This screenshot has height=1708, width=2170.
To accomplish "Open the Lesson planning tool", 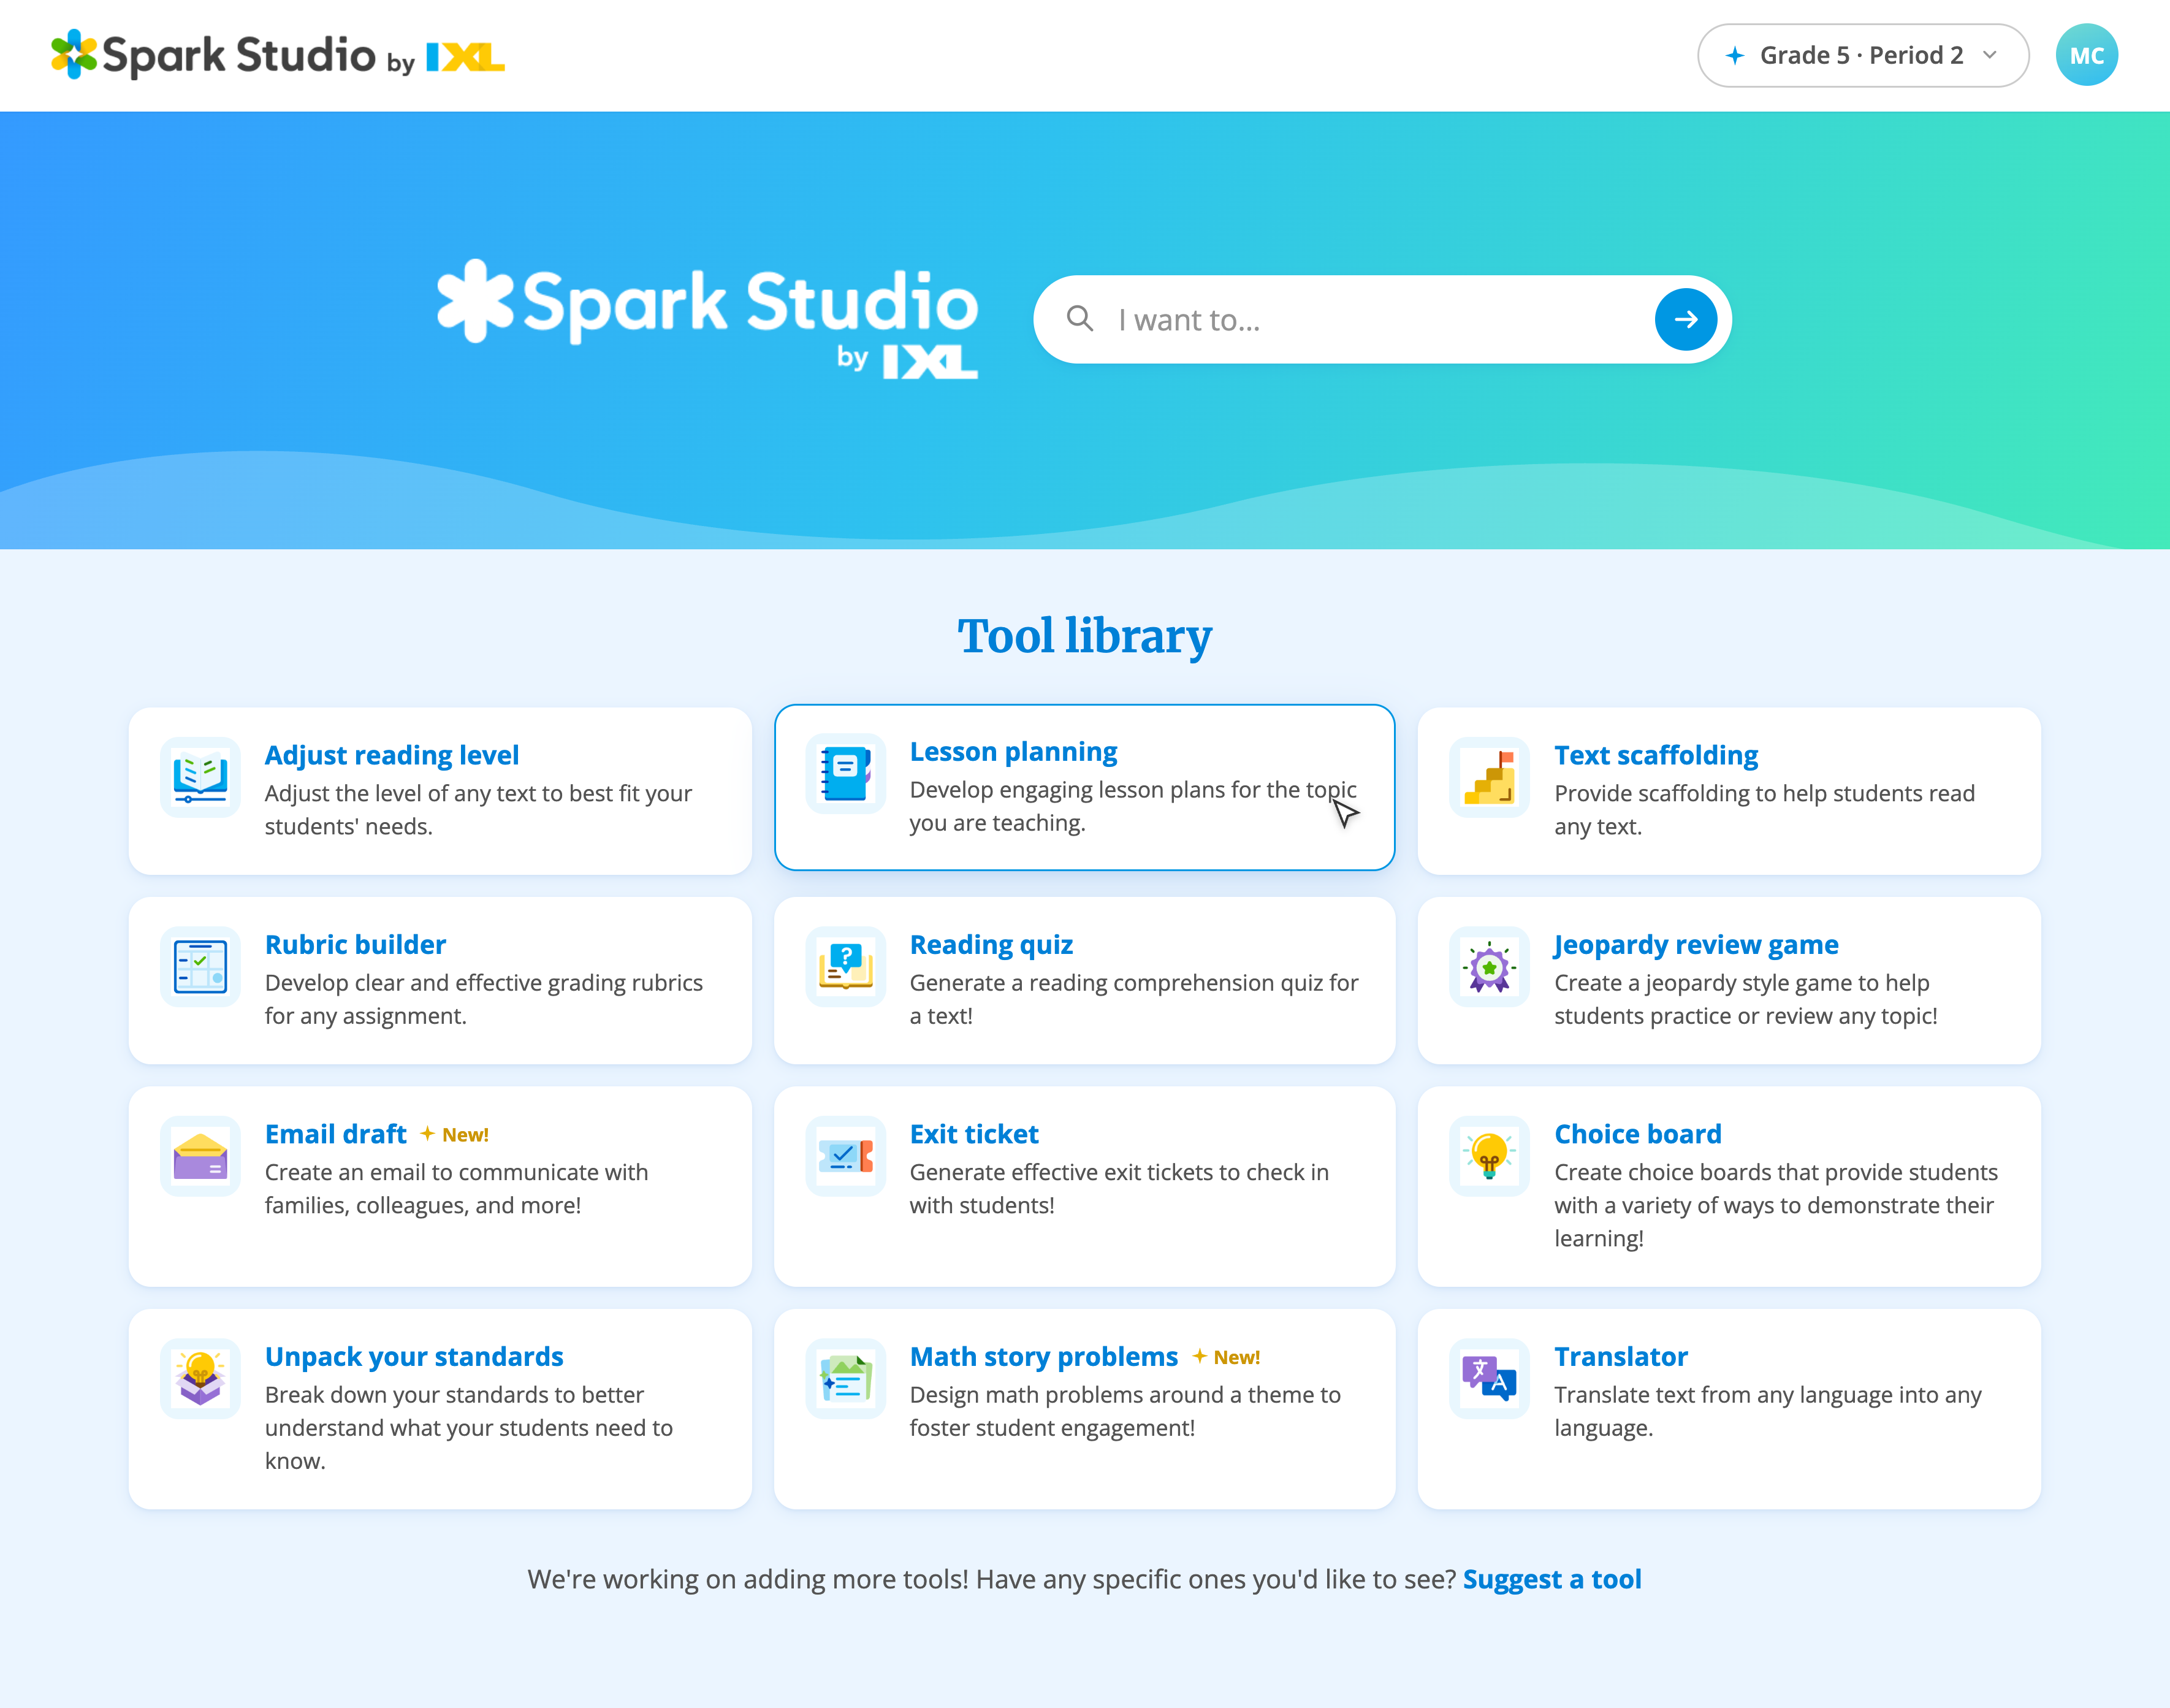I will click(1085, 788).
